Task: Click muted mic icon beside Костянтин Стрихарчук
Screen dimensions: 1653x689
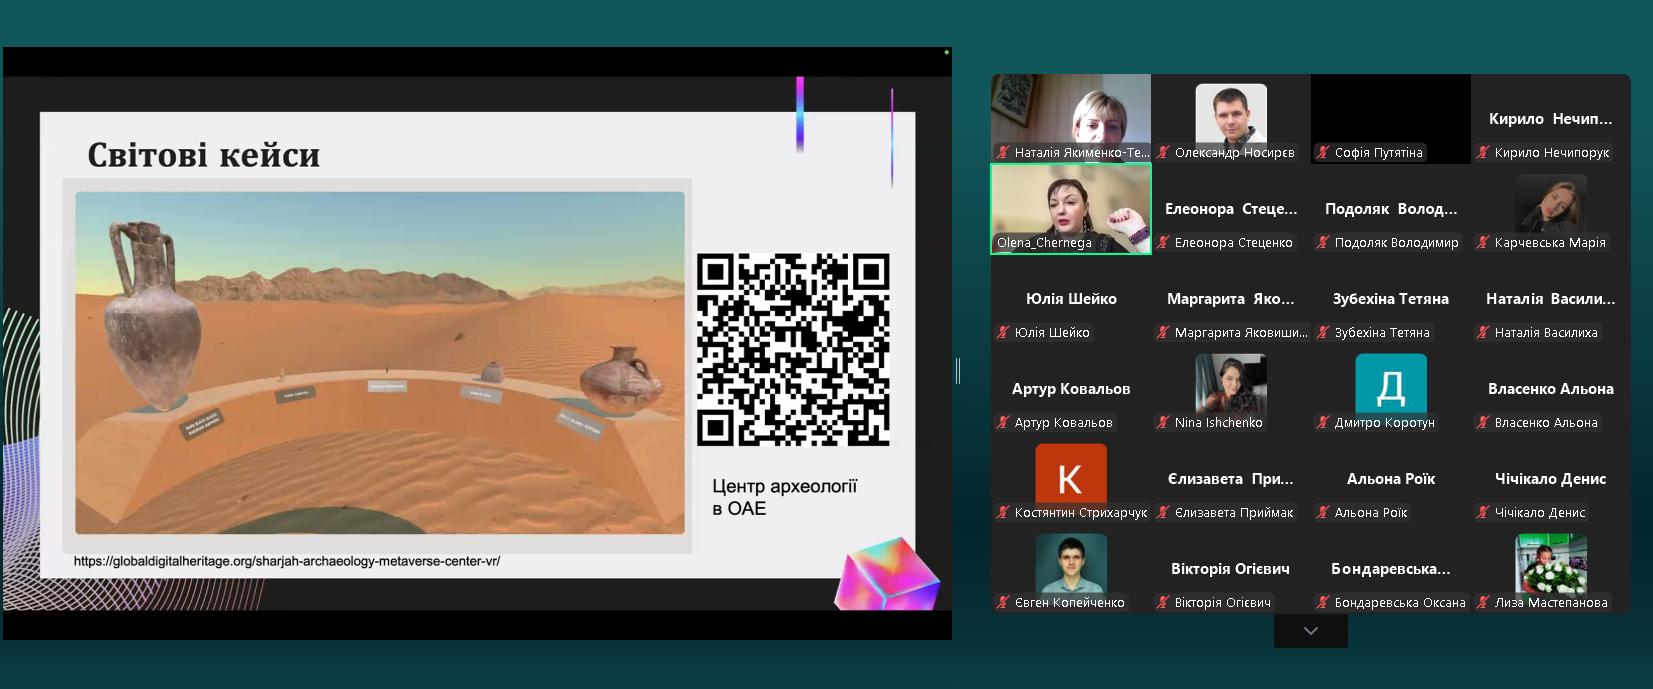Action: coord(1003,513)
